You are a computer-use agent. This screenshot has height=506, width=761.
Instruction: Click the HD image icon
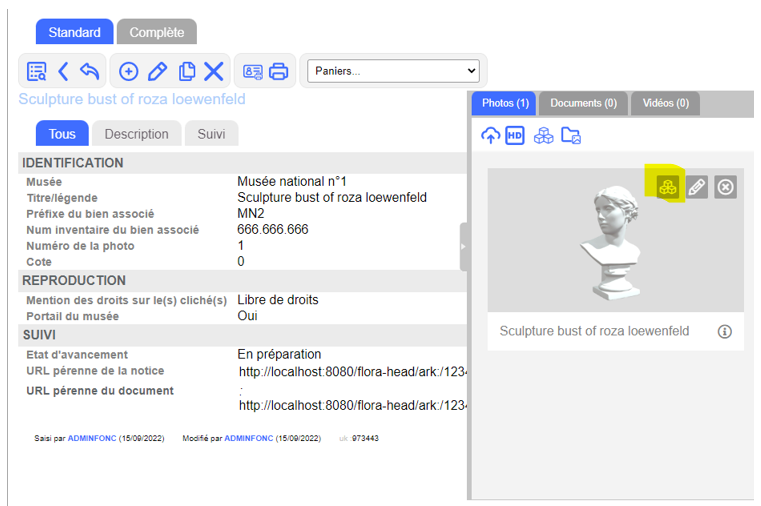(515, 136)
